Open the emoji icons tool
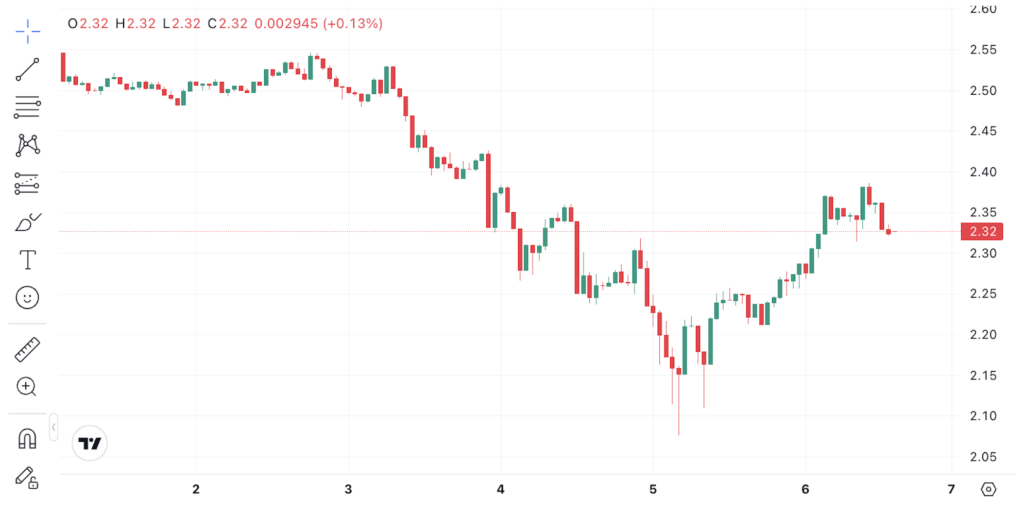This screenshot has width=1024, height=516. coord(27,297)
